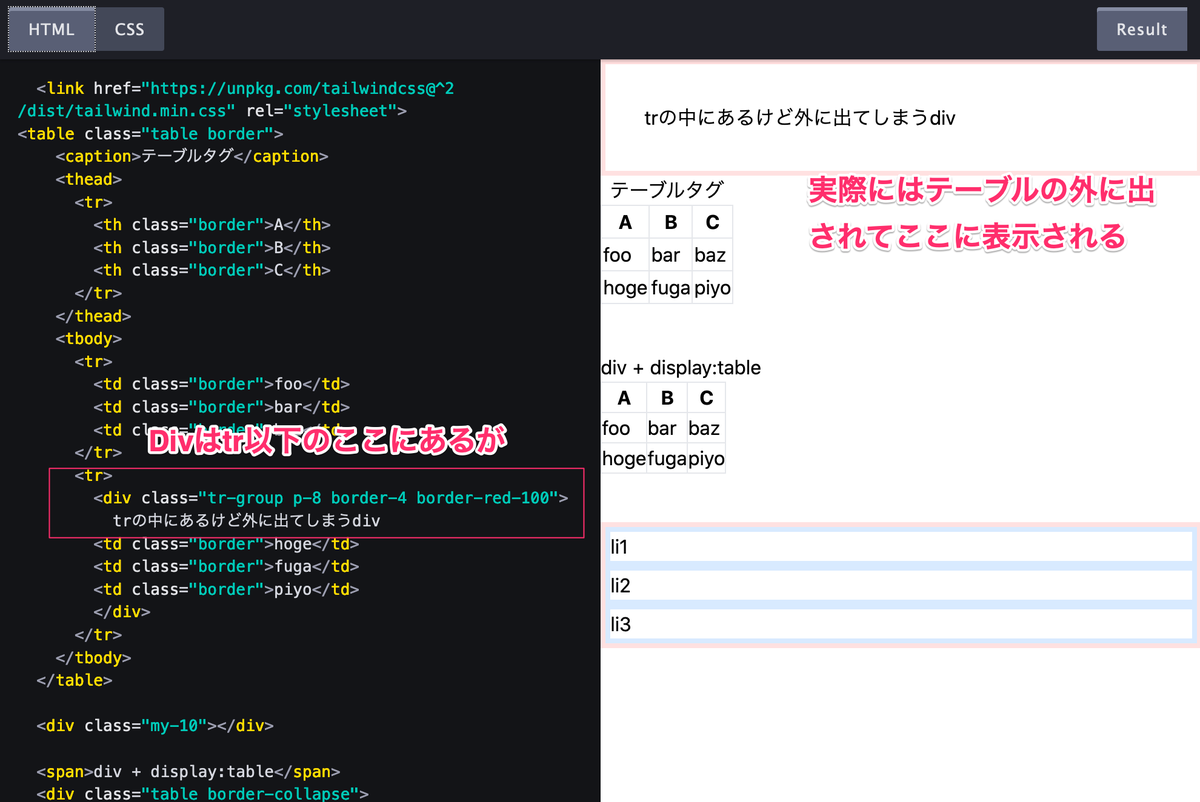Click the li3 list item
Screen dimensions: 1200x802
tap(900, 624)
